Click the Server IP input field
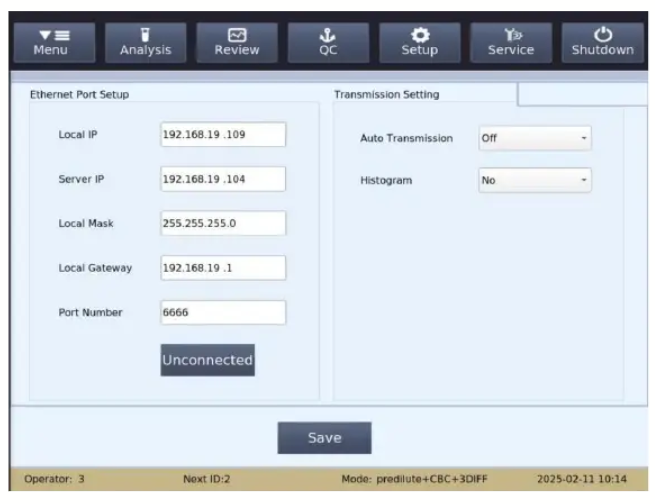 [x=223, y=179]
